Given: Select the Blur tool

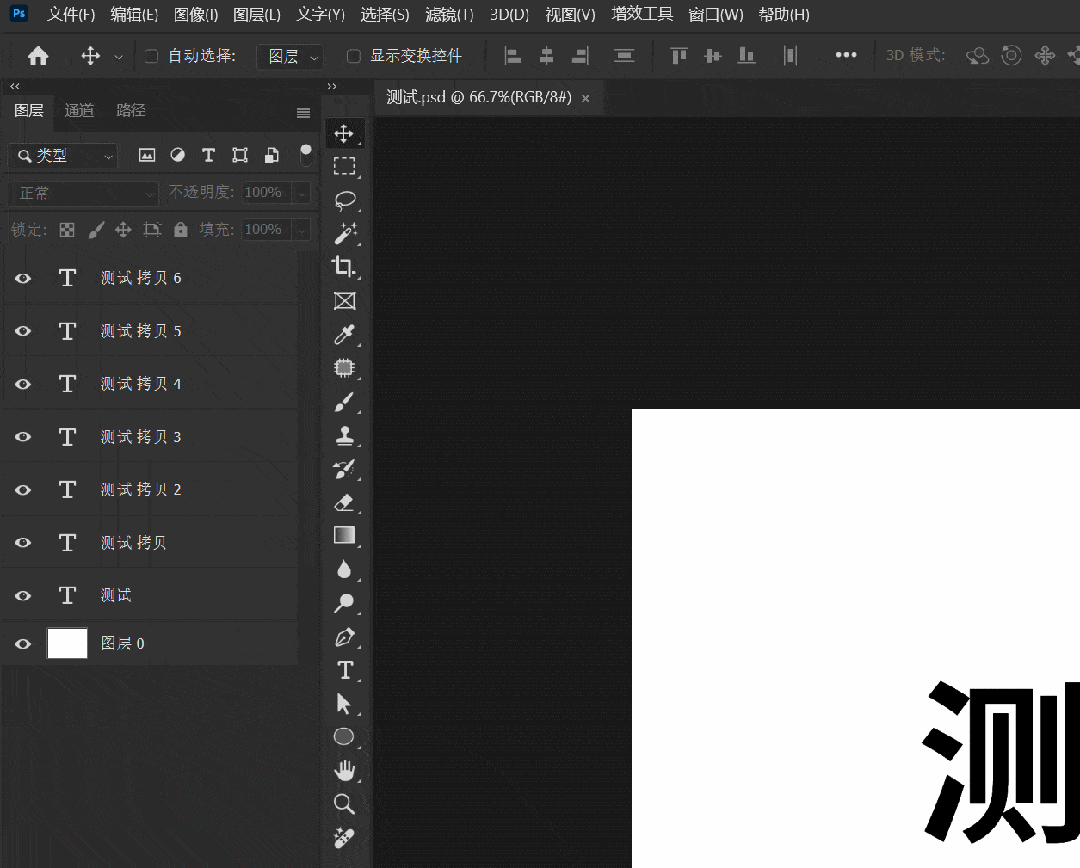Looking at the screenshot, I should click(x=344, y=570).
